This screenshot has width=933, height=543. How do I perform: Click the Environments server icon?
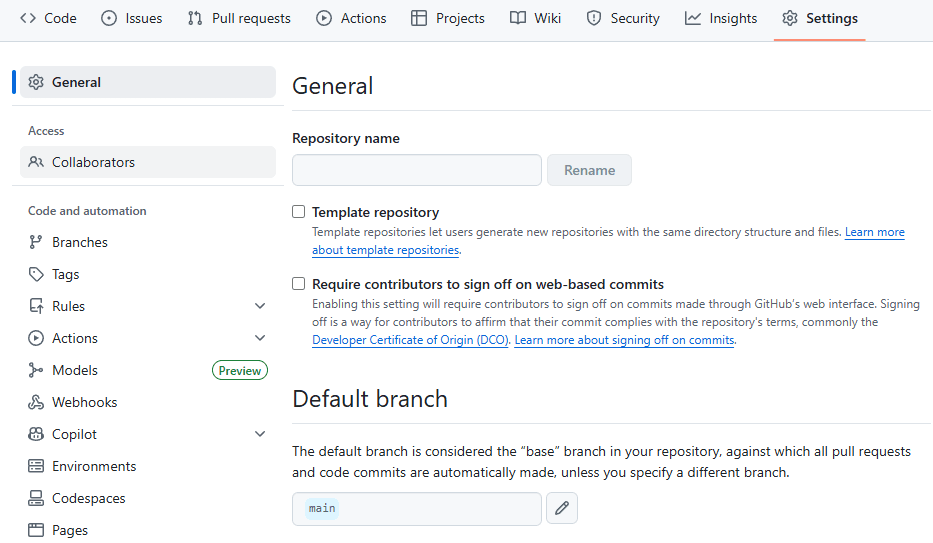36,466
